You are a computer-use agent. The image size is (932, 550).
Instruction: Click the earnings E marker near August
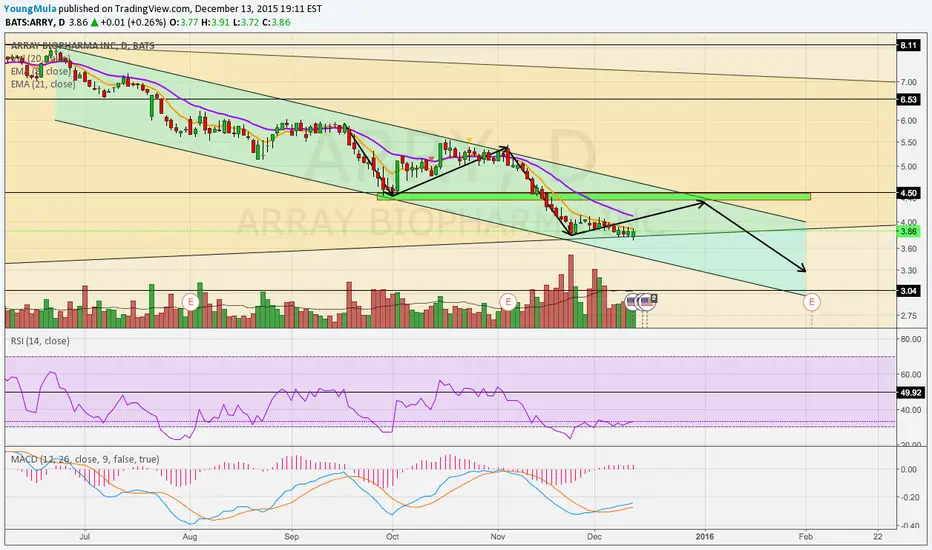(190, 301)
